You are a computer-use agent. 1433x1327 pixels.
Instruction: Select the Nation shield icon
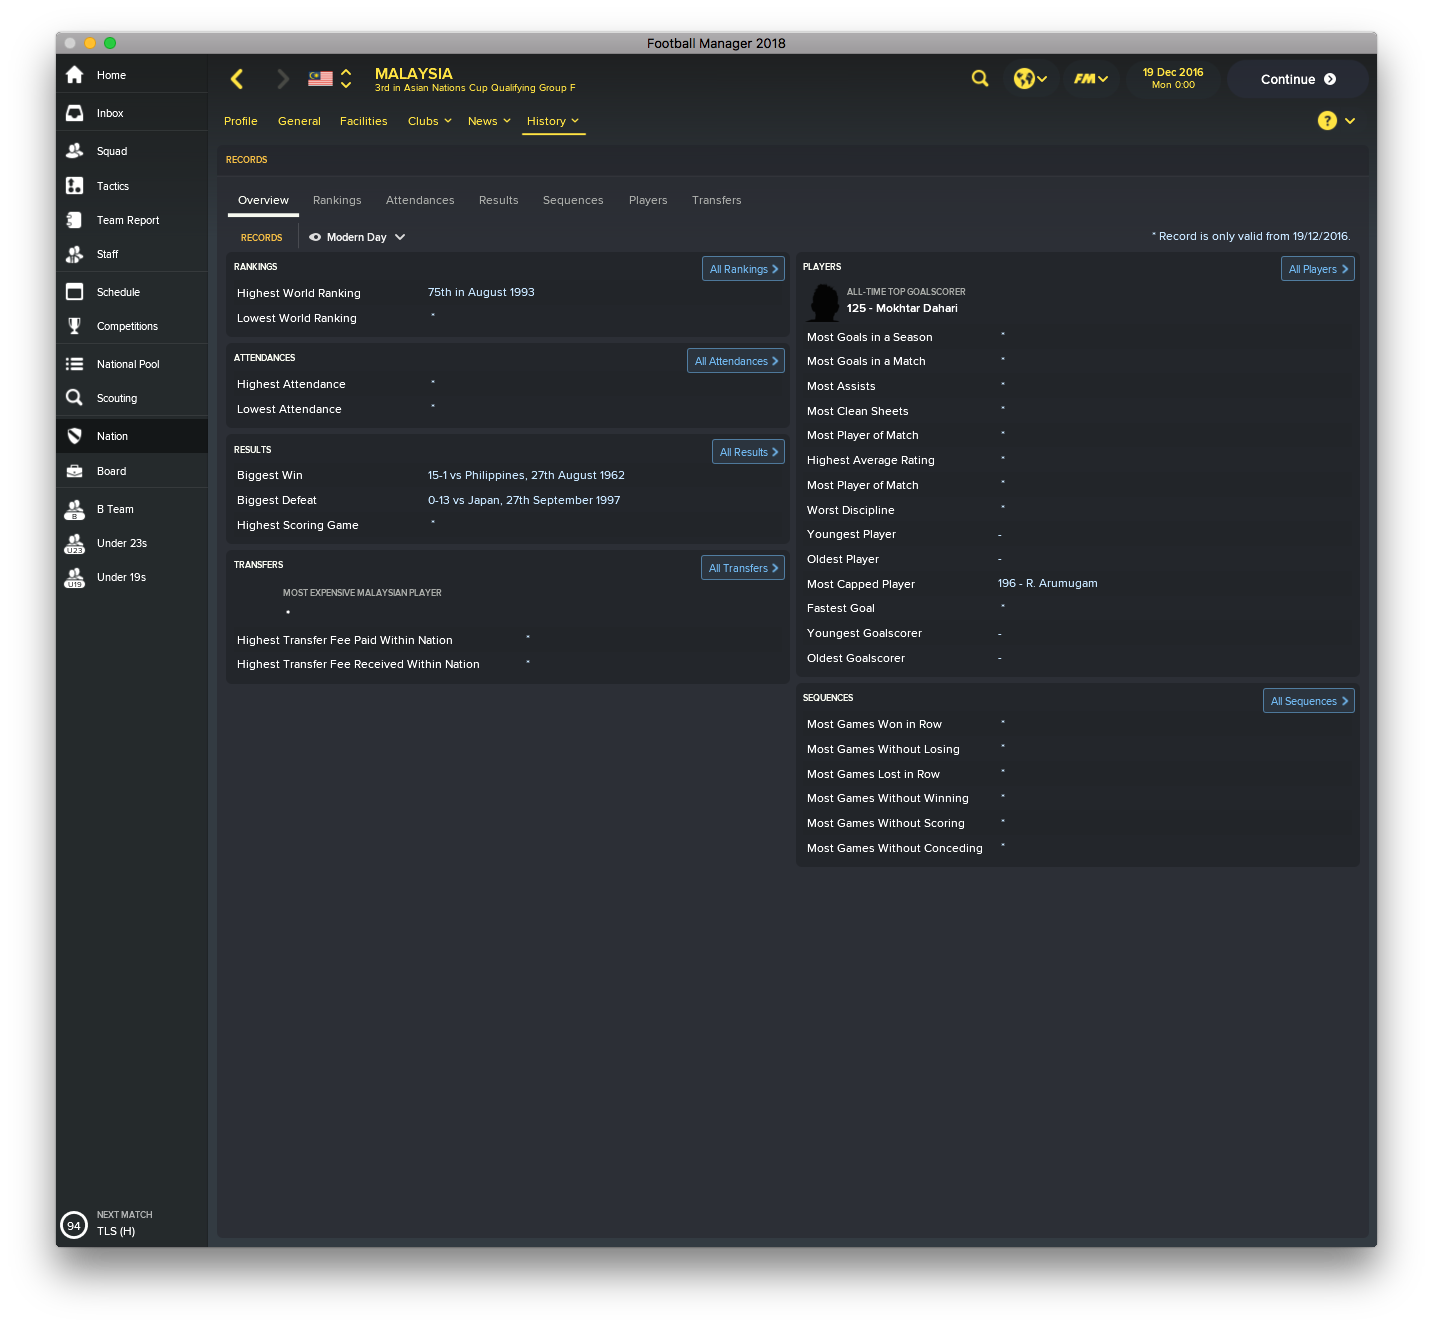(x=74, y=436)
